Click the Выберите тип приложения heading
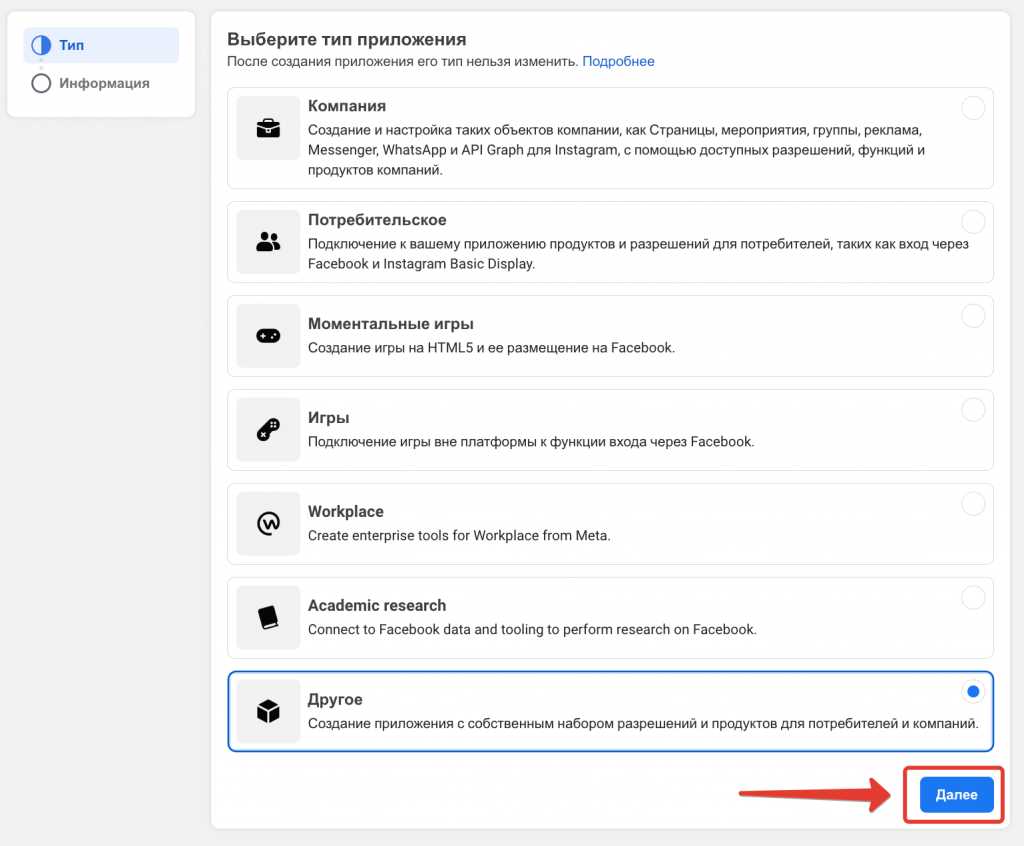 (346, 39)
